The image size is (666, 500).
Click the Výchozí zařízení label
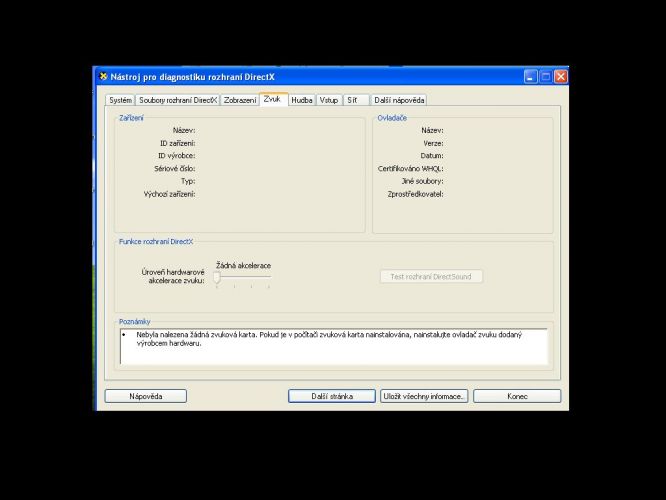coord(169,194)
